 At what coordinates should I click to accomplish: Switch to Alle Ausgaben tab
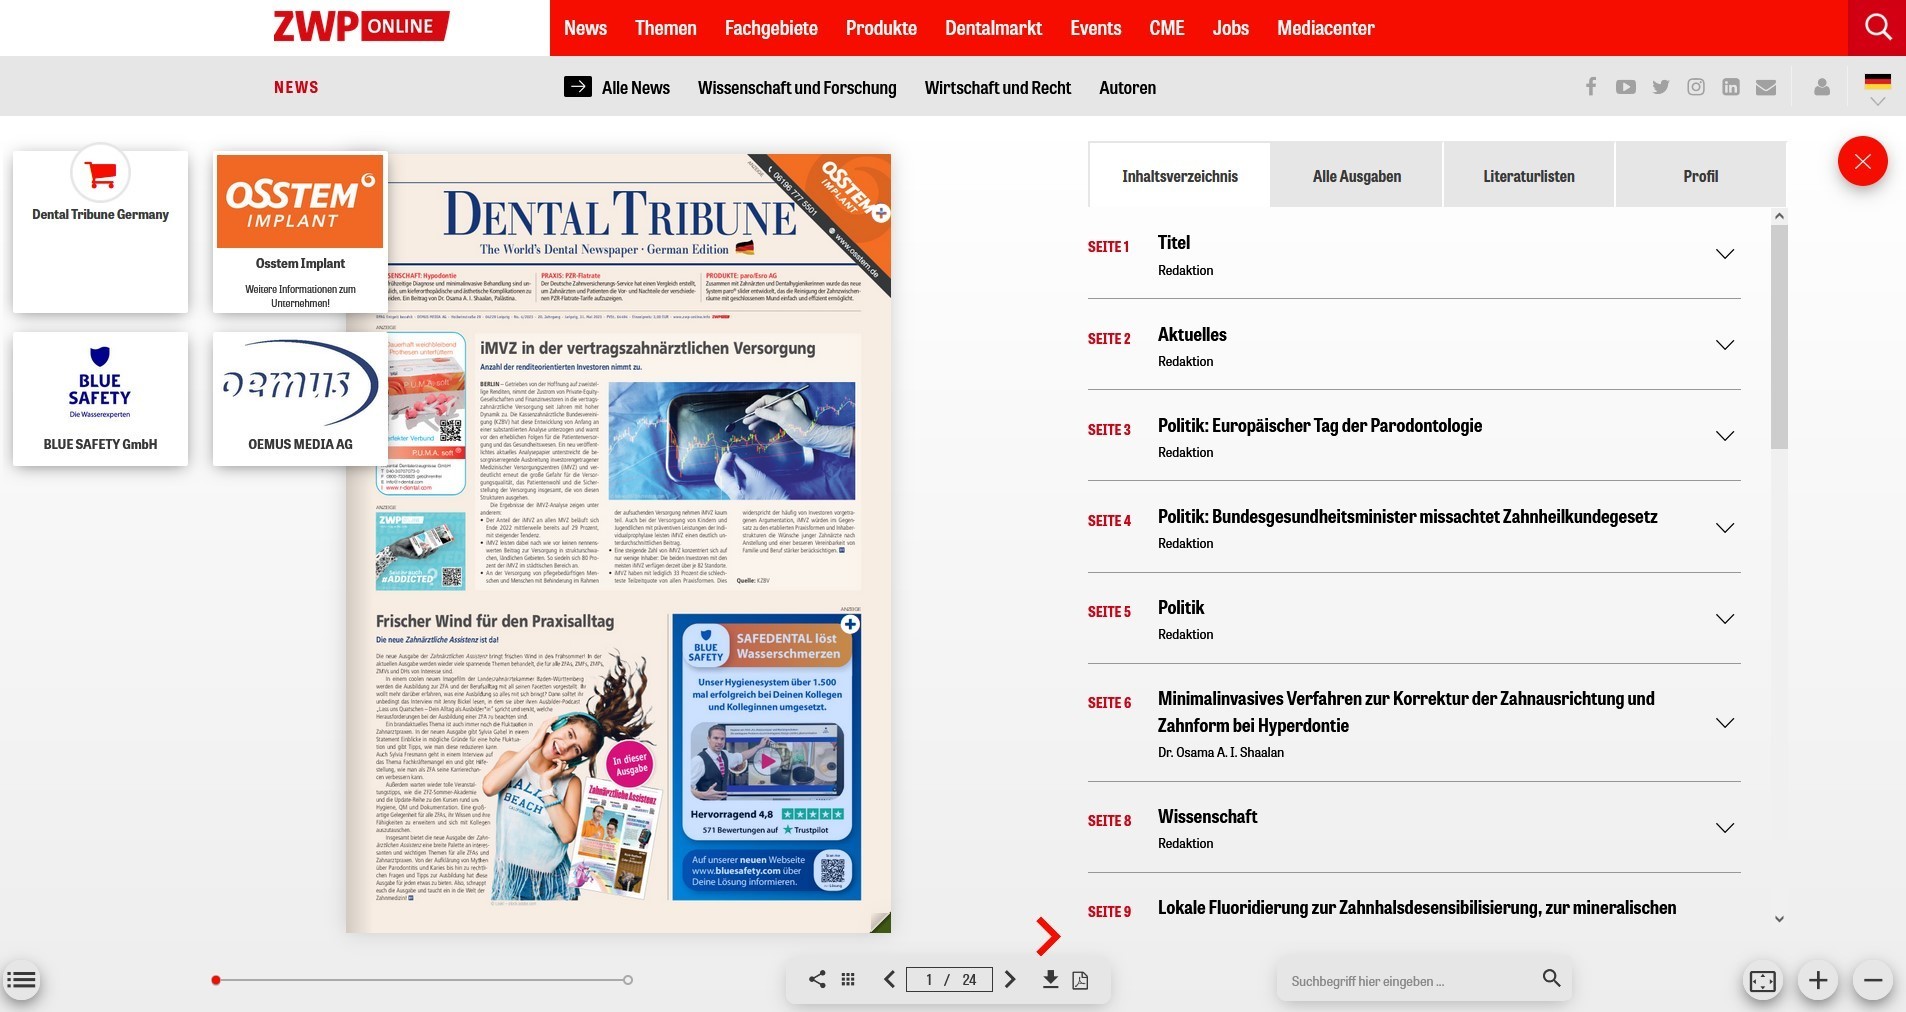pyautogui.click(x=1357, y=176)
